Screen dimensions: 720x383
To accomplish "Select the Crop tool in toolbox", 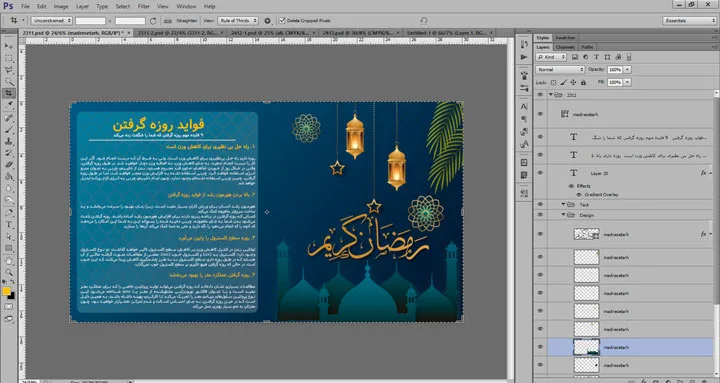I will click(x=9, y=93).
